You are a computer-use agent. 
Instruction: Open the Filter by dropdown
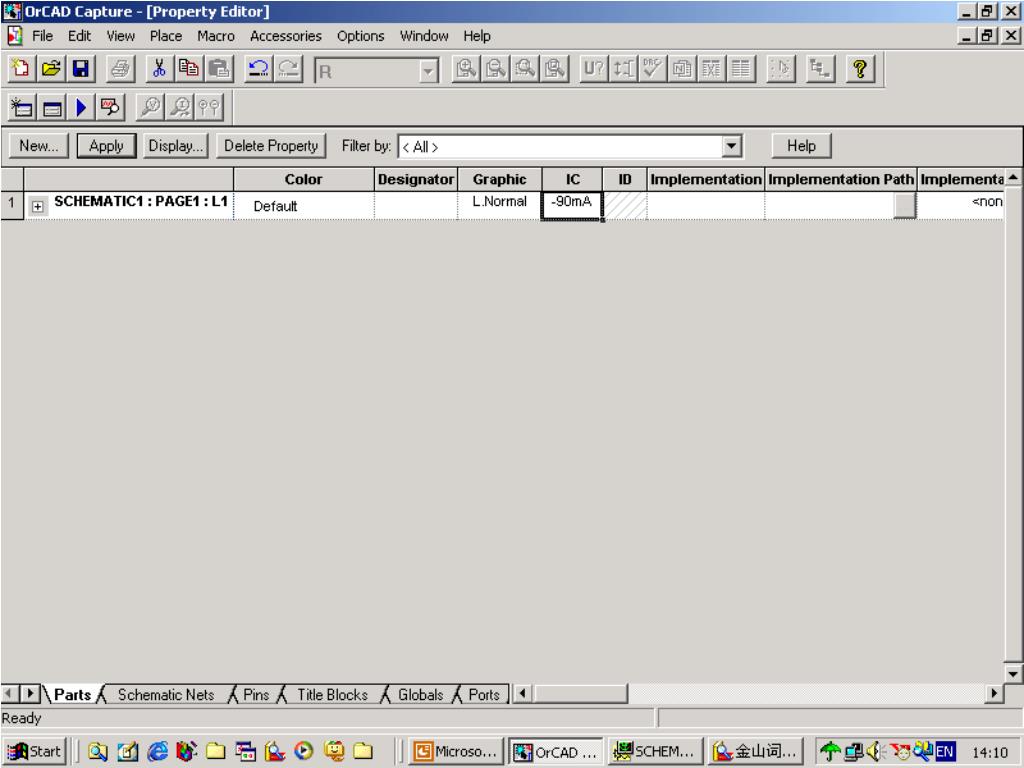[x=731, y=146]
